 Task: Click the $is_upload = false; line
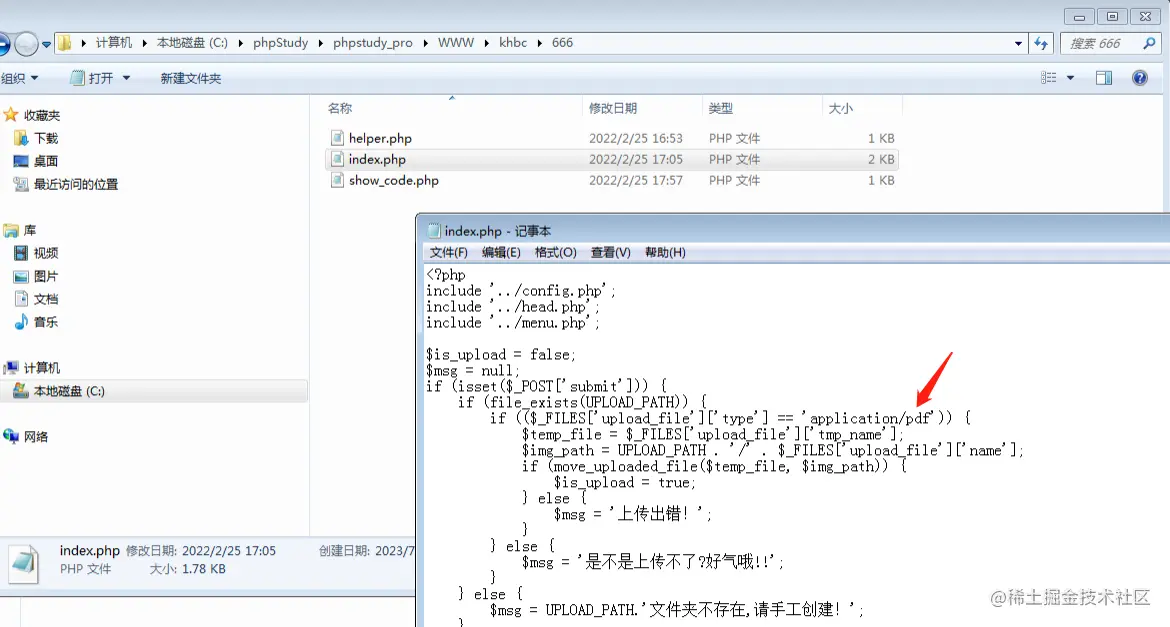point(501,355)
